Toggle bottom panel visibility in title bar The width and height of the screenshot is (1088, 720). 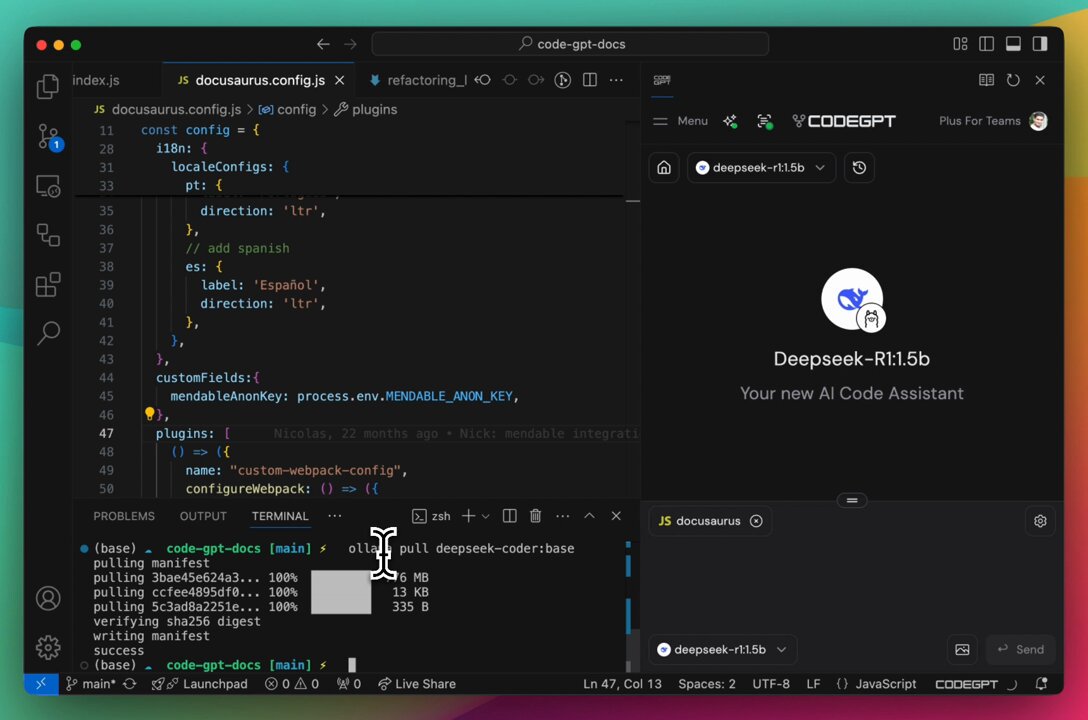tap(1013, 44)
